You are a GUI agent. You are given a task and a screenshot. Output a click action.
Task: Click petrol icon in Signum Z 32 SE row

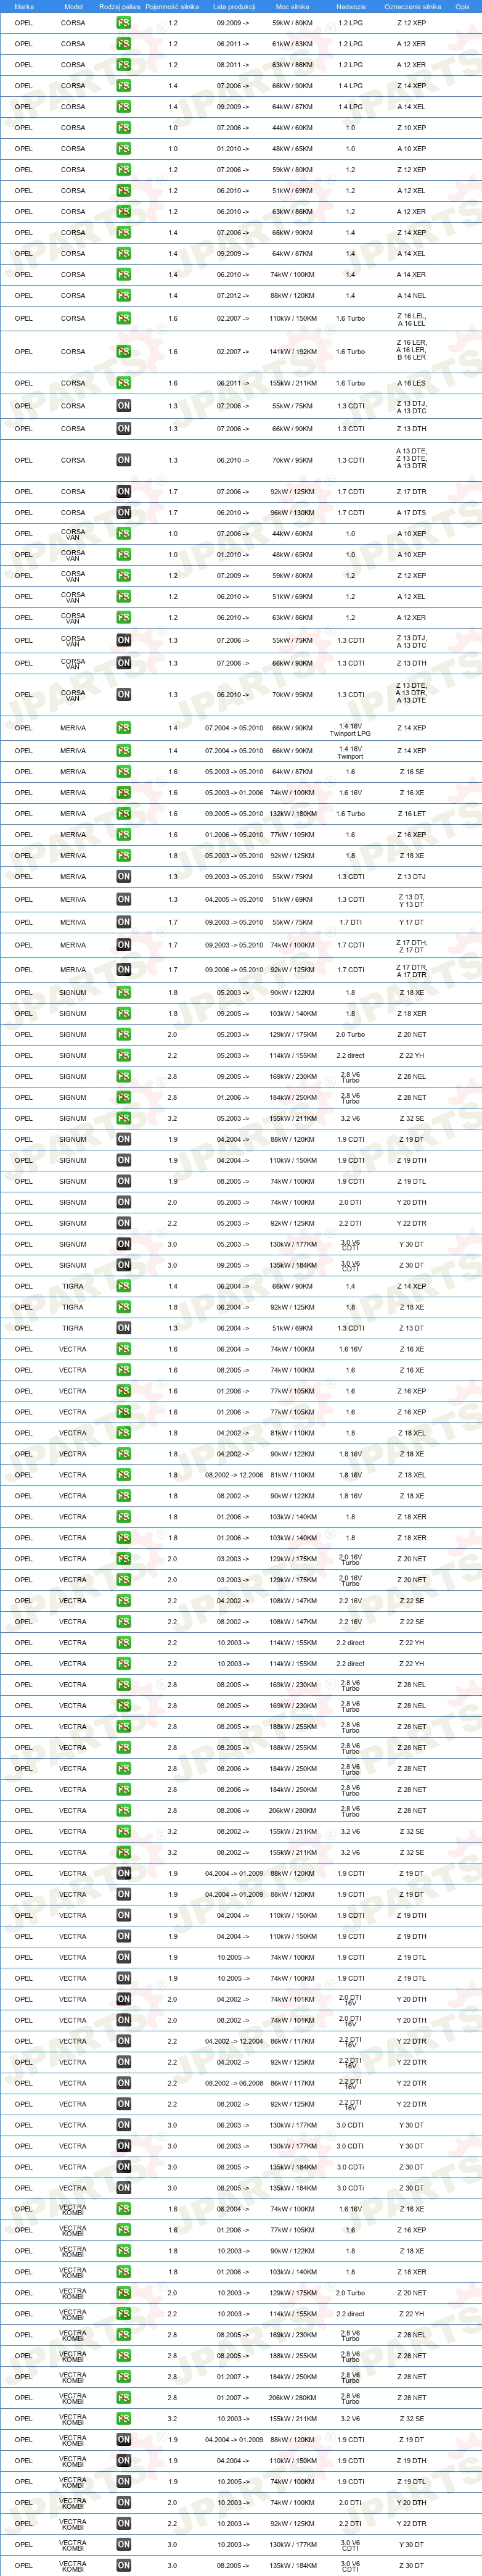[x=123, y=1118]
